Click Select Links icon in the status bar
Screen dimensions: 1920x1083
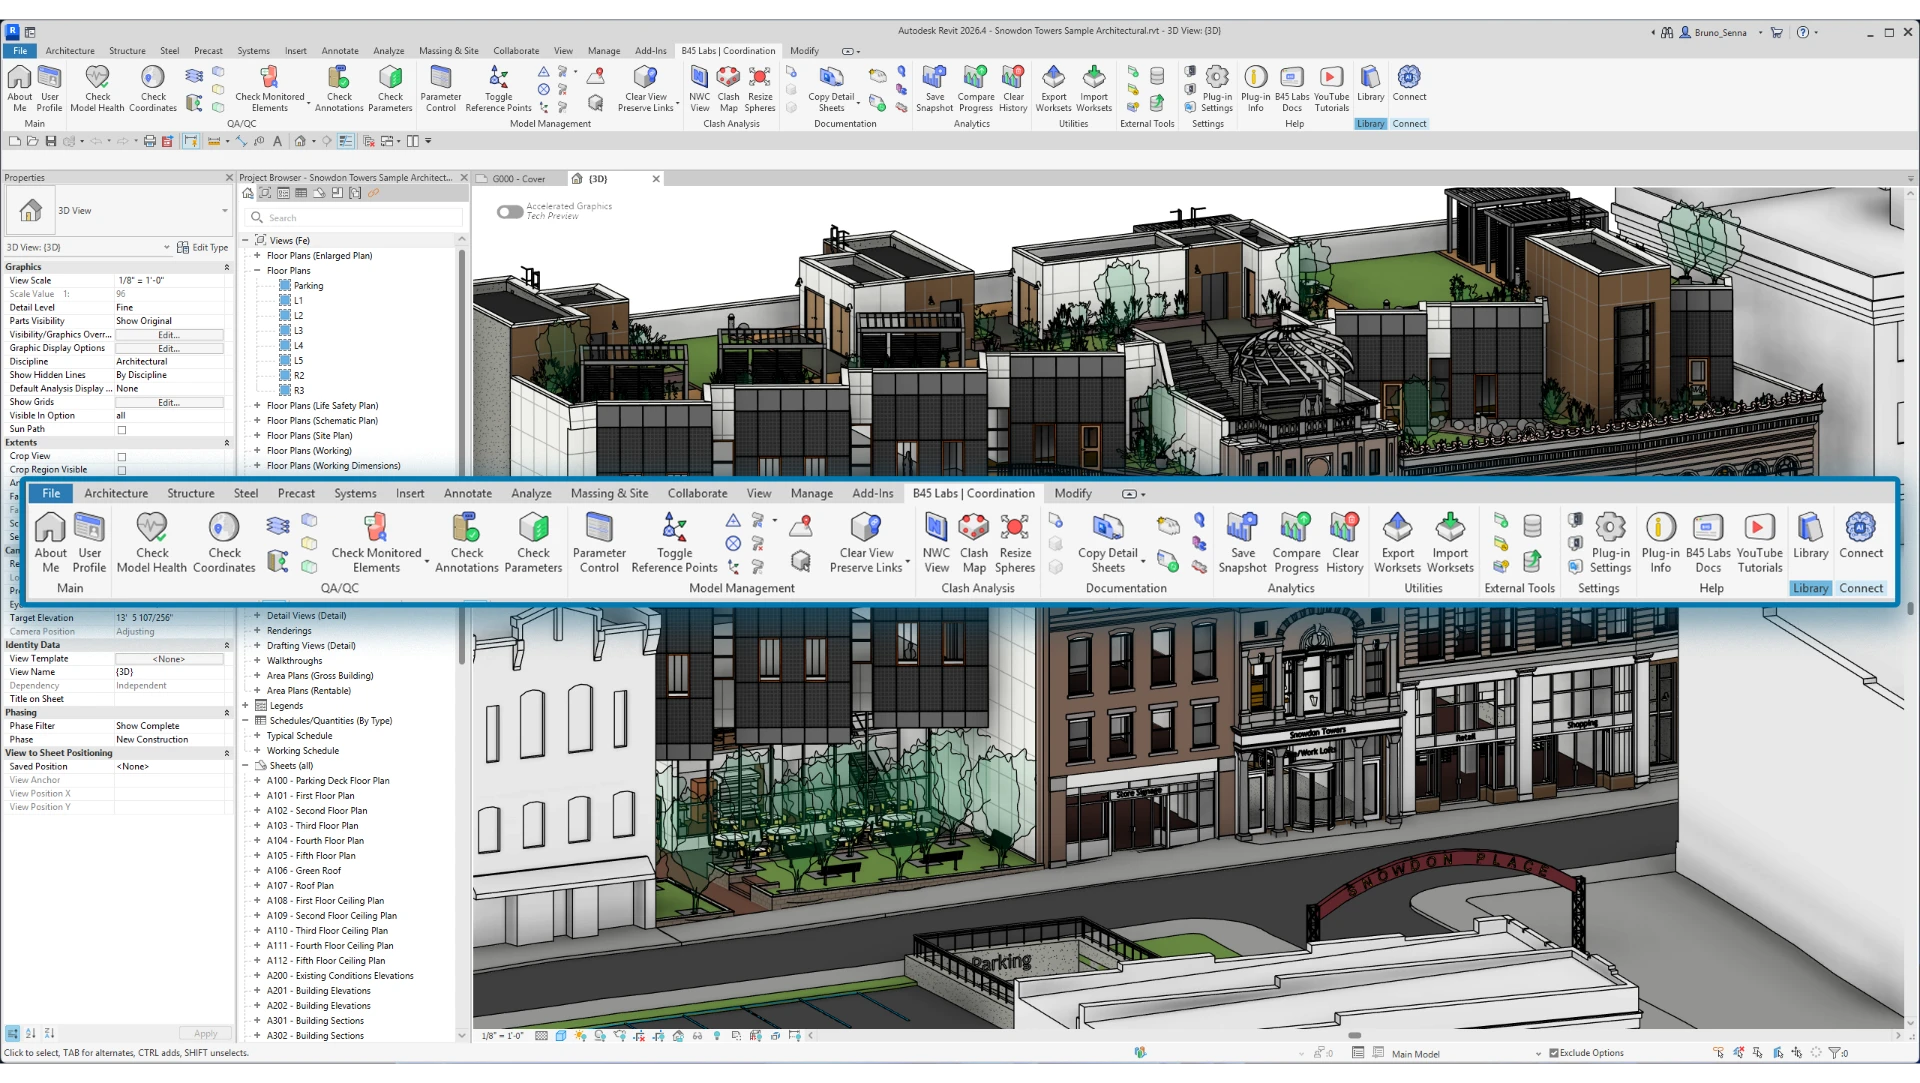(x=1718, y=1053)
